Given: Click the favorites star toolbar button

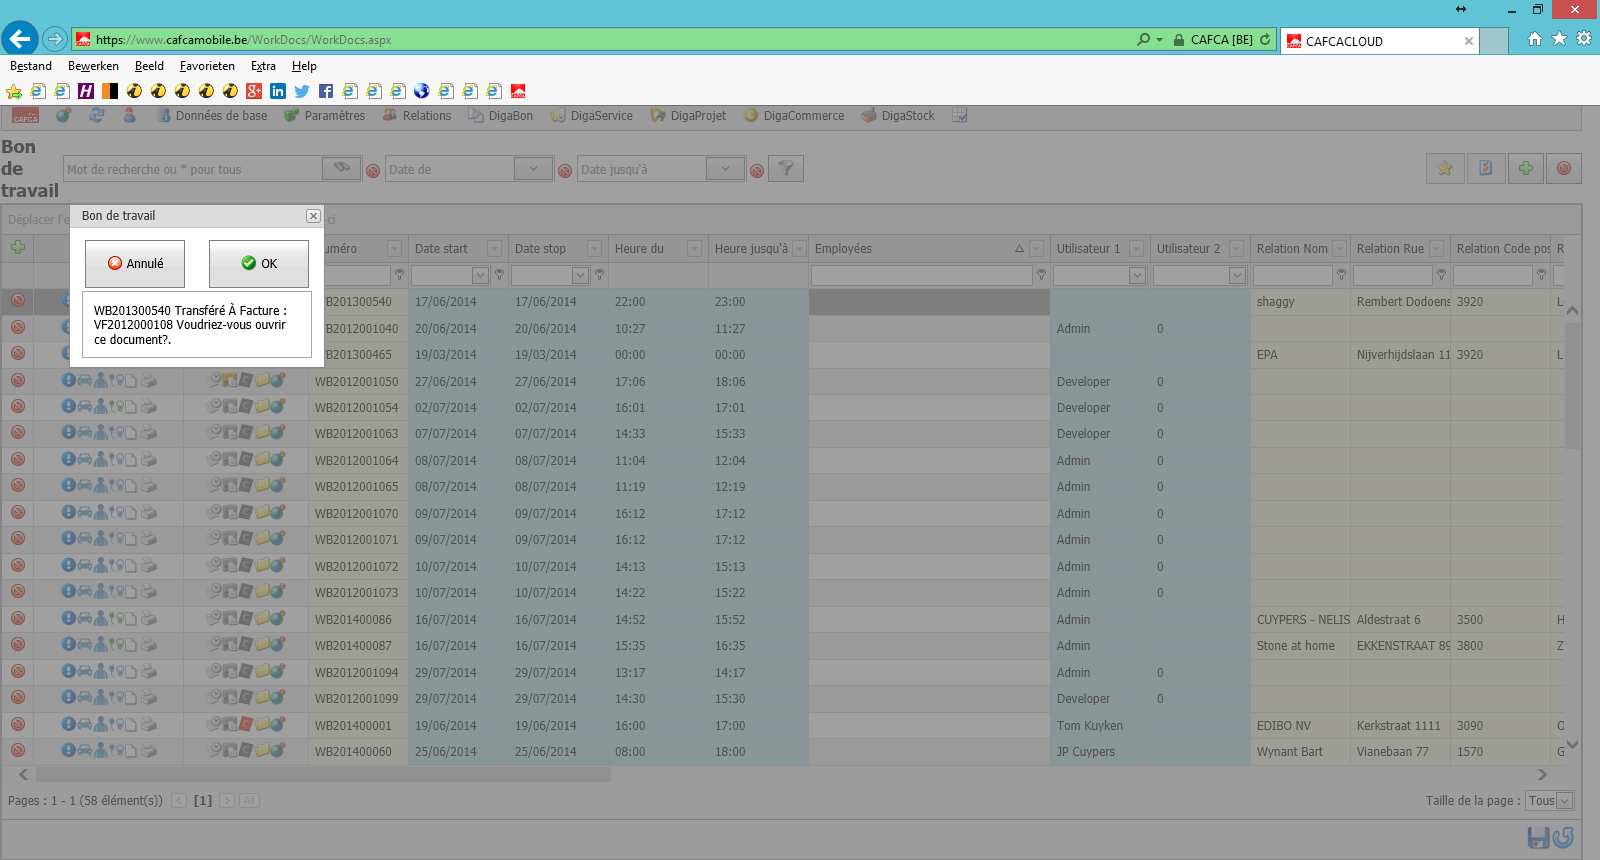Looking at the screenshot, I should pyautogui.click(x=1445, y=168).
